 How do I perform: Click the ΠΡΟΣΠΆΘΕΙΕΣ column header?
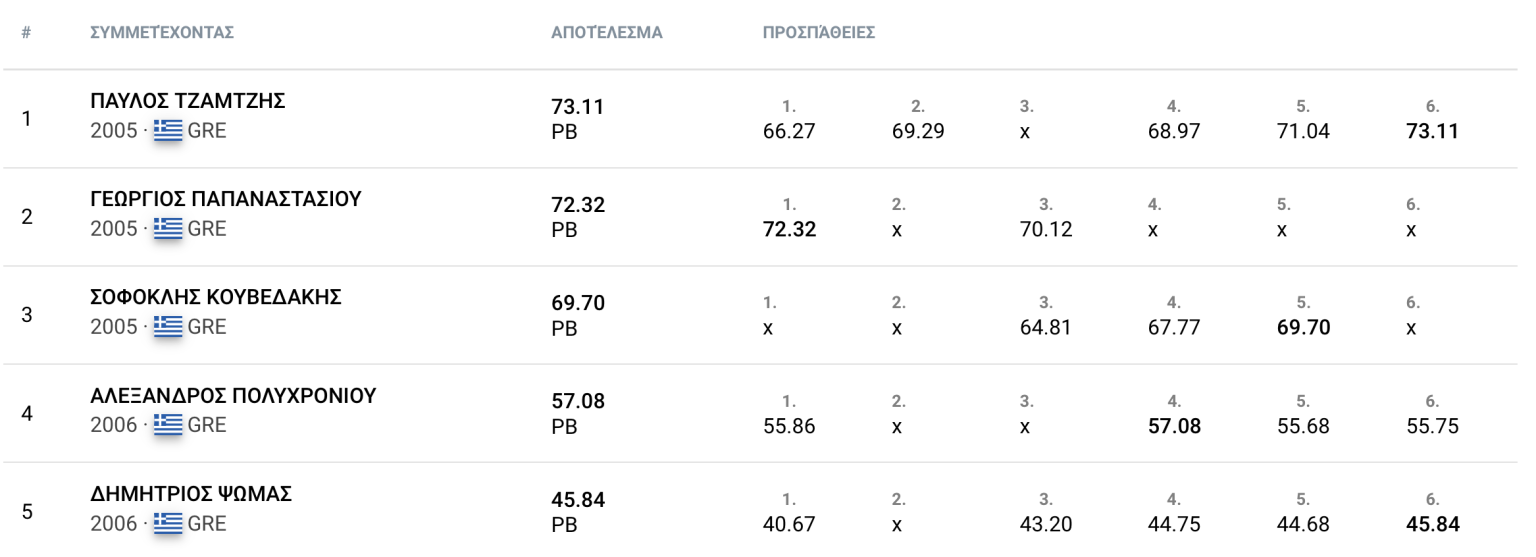pyautogui.click(x=819, y=32)
